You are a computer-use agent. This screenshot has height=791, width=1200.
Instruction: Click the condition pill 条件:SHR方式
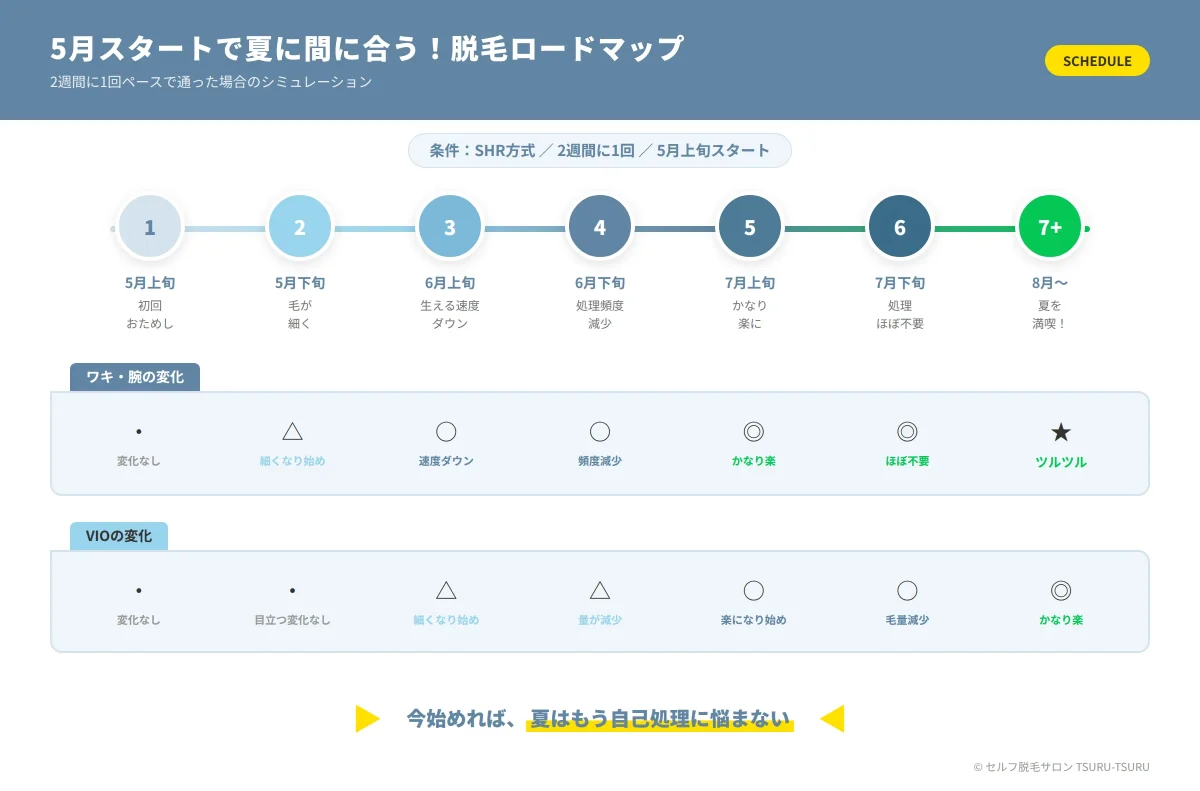point(600,151)
